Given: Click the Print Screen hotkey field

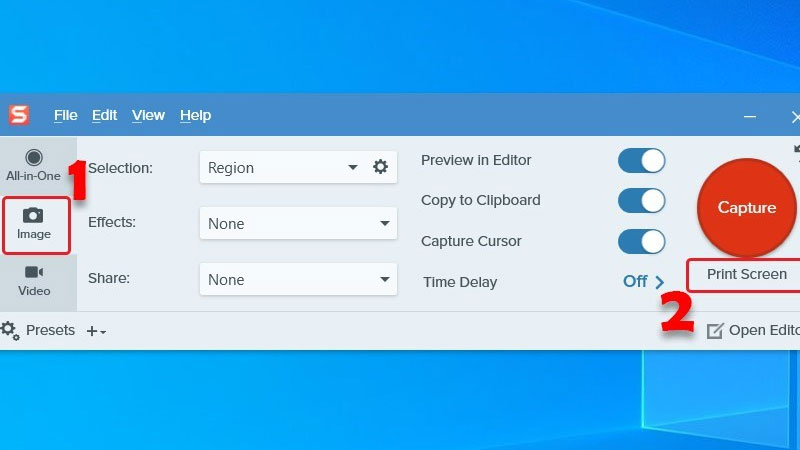Looking at the screenshot, I should tap(746, 274).
